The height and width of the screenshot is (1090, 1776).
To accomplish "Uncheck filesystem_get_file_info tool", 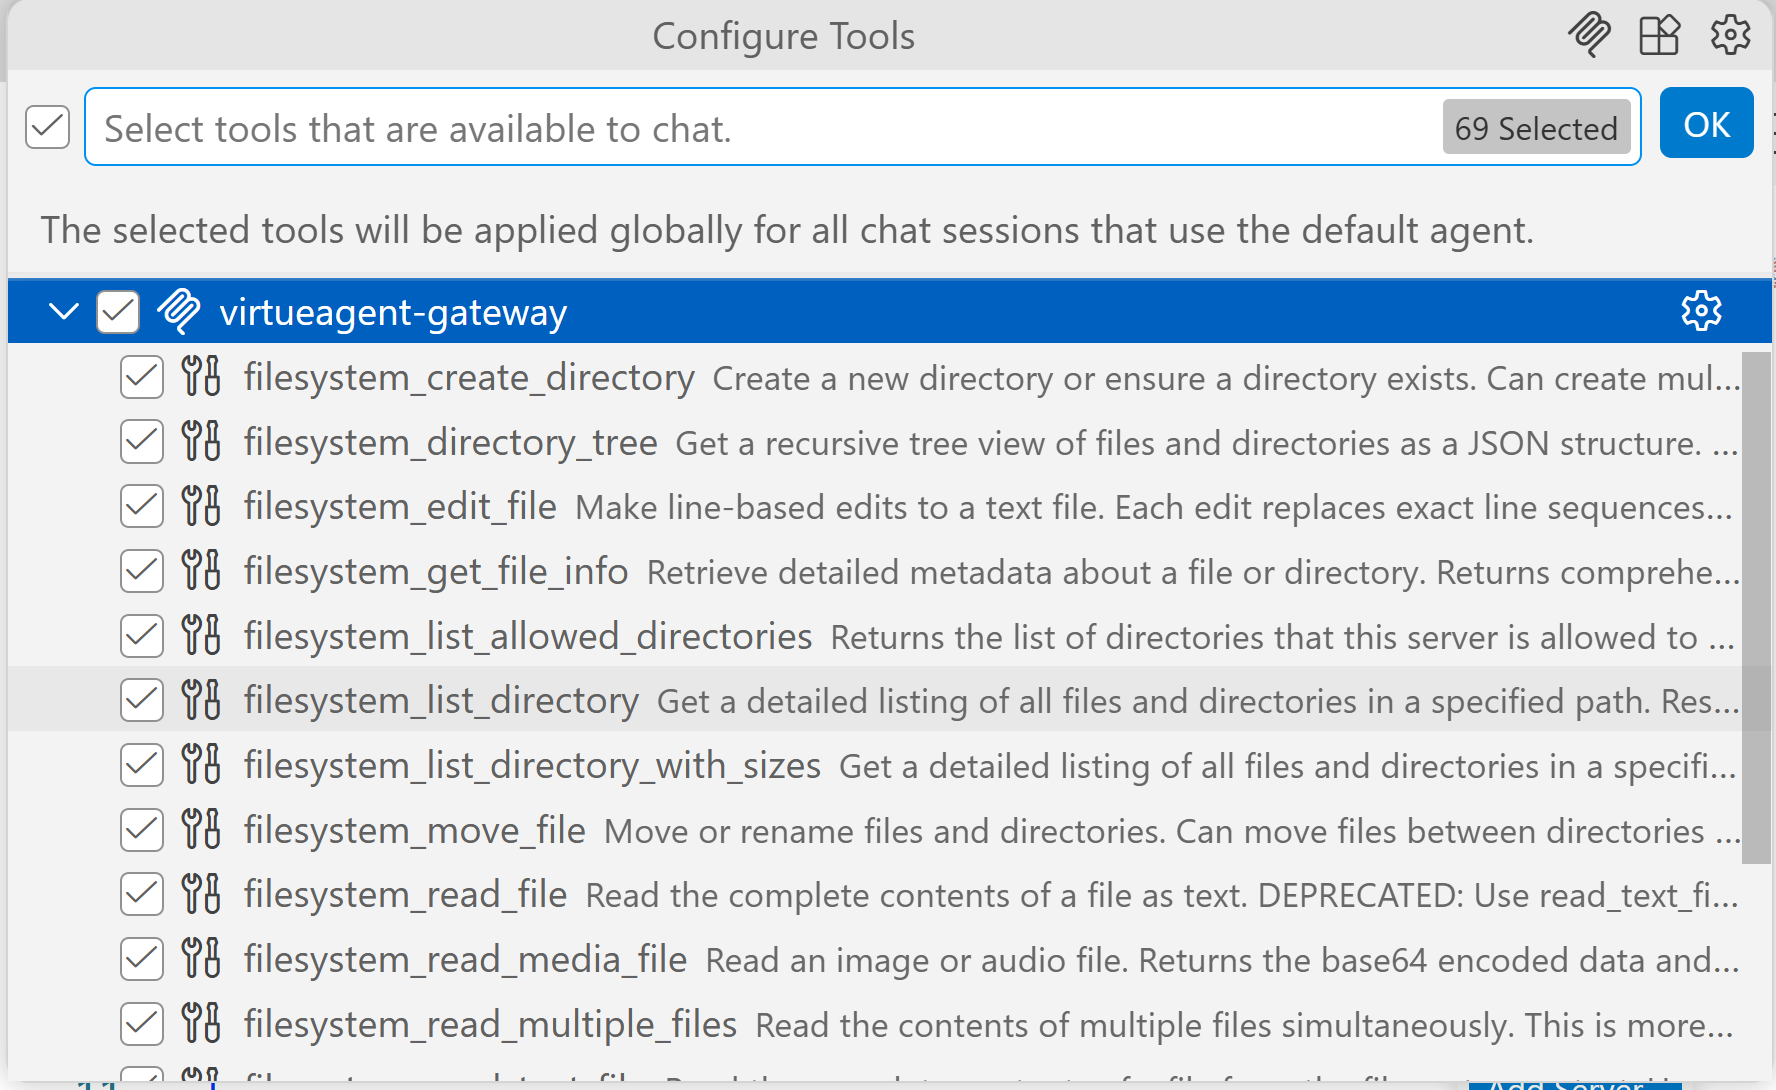I will 142,571.
